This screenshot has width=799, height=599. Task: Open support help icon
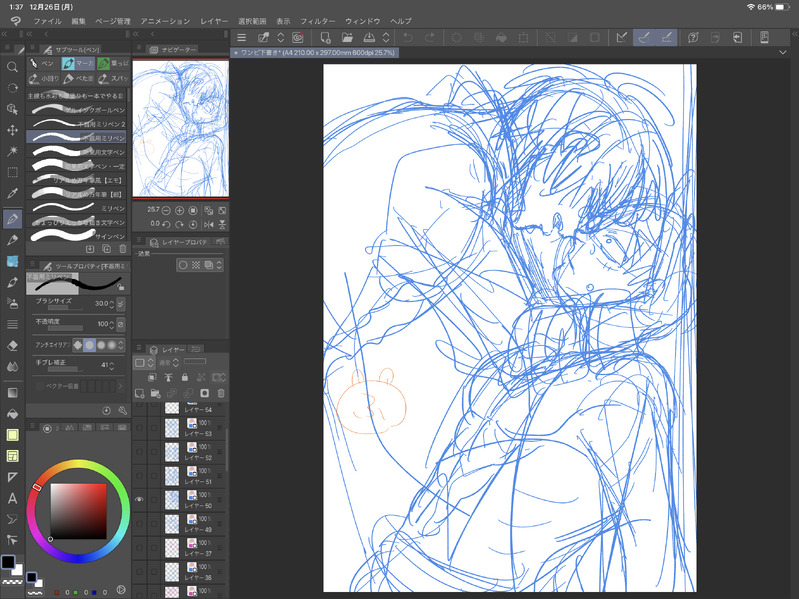pyautogui.click(x=693, y=38)
